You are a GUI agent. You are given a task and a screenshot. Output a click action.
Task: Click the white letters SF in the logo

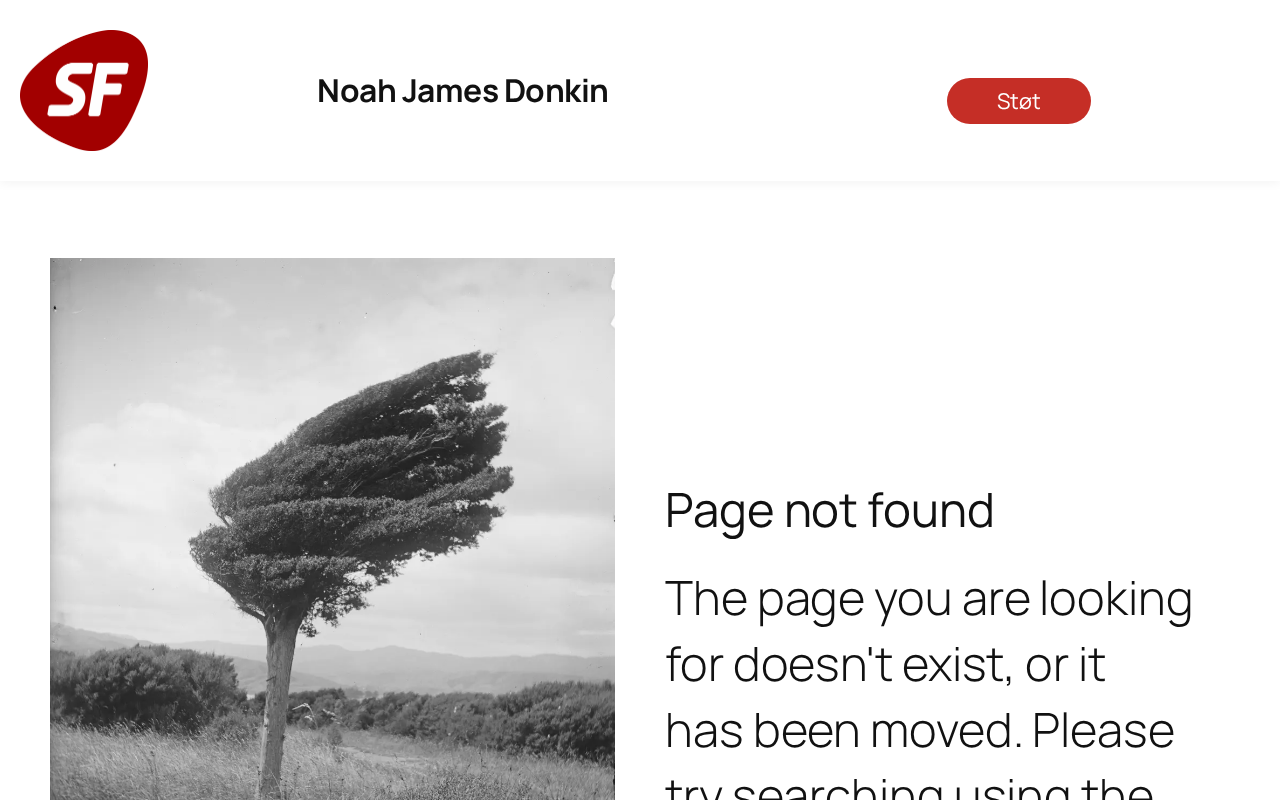pos(88,89)
